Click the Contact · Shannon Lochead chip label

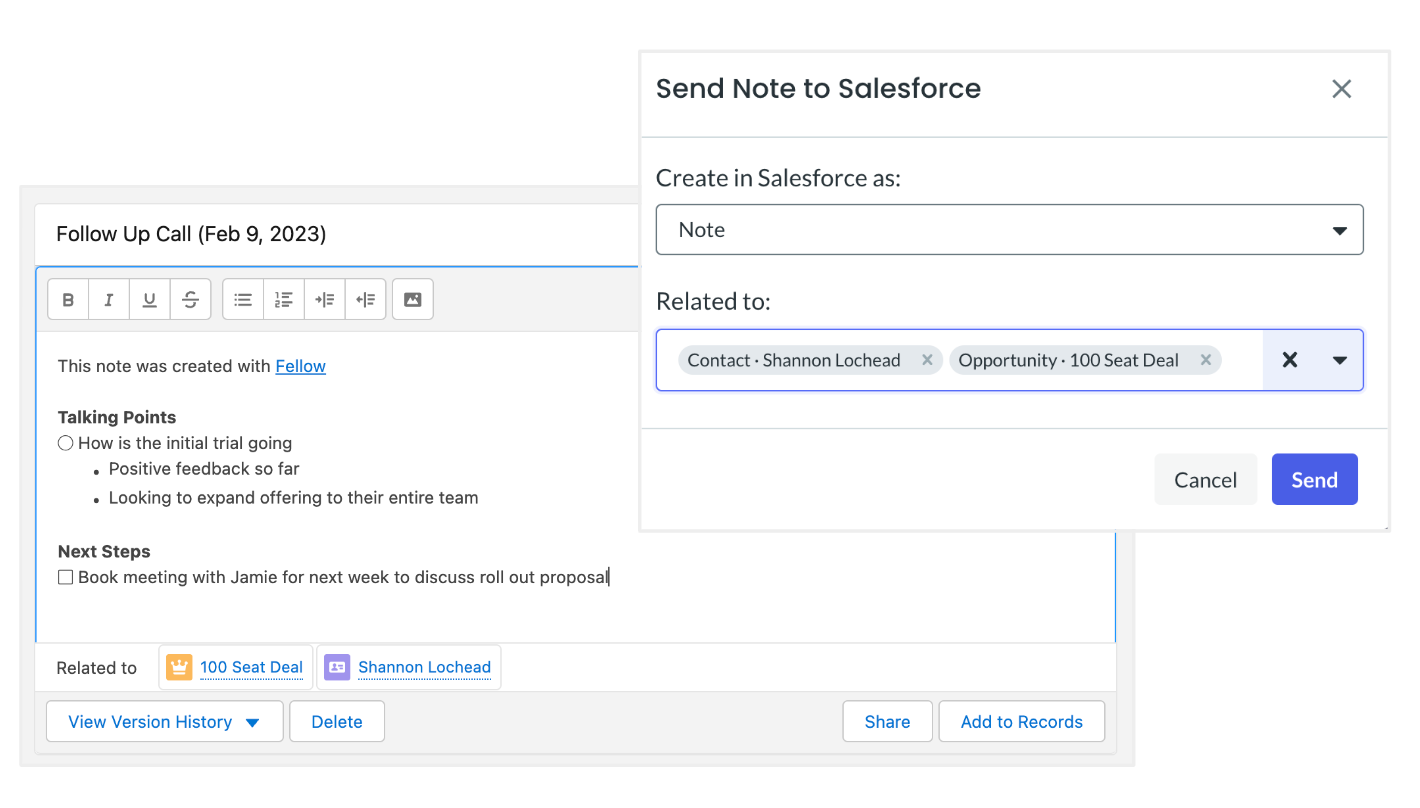click(x=794, y=360)
